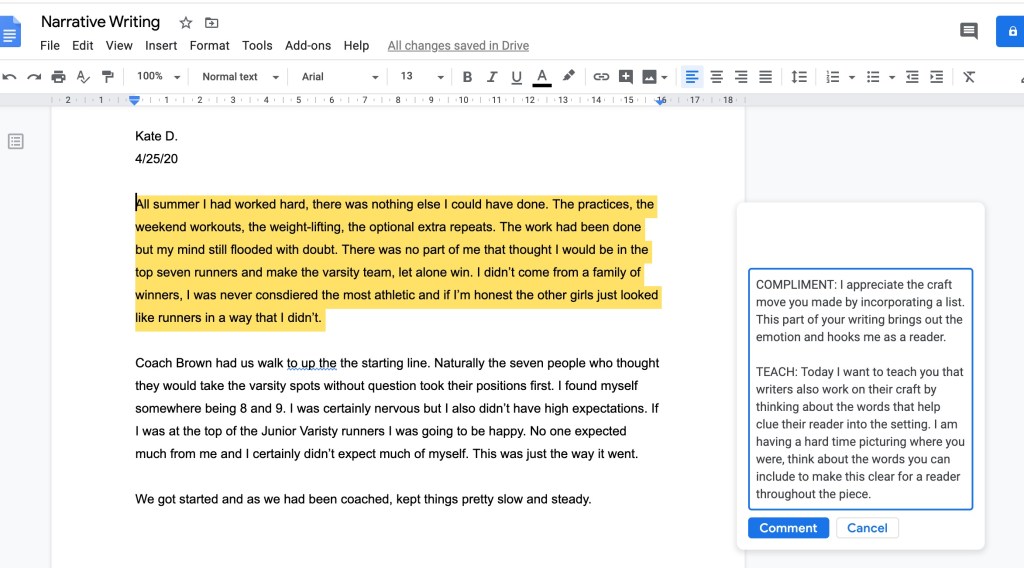Select the Paint format tool

pyautogui.click(x=107, y=77)
